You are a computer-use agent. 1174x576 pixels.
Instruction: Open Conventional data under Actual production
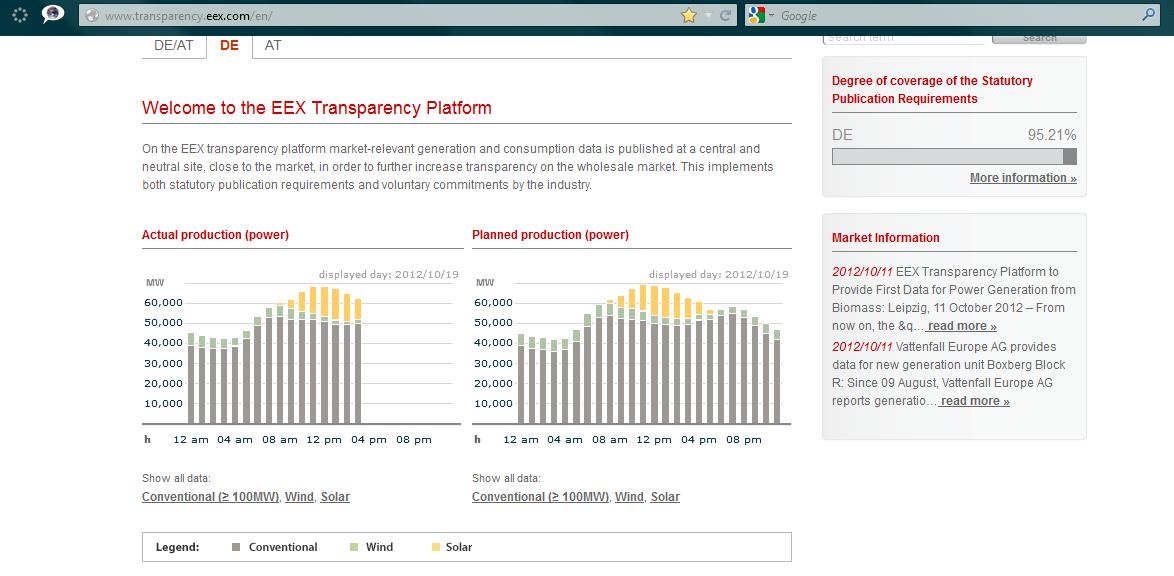coord(210,497)
